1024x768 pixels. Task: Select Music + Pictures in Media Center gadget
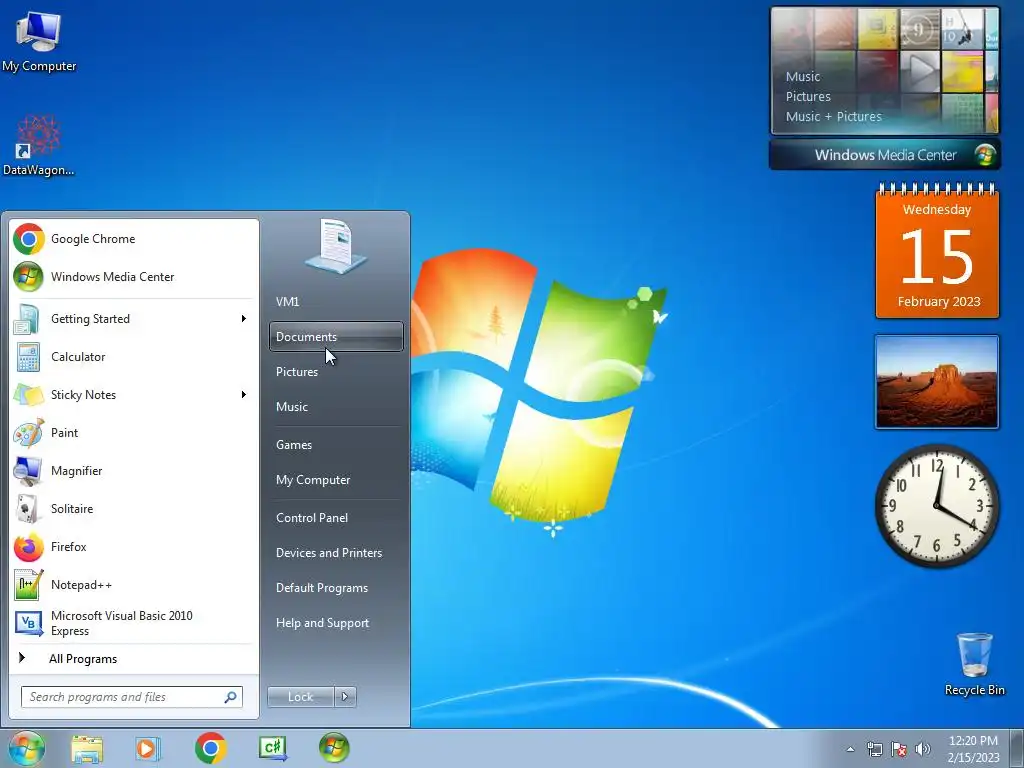coord(833,117)
